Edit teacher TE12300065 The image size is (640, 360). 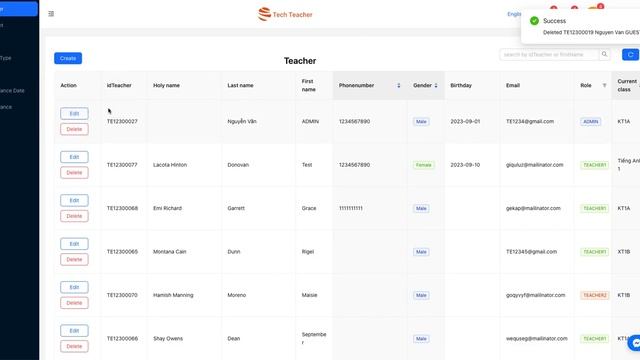(x=74, y=244)
